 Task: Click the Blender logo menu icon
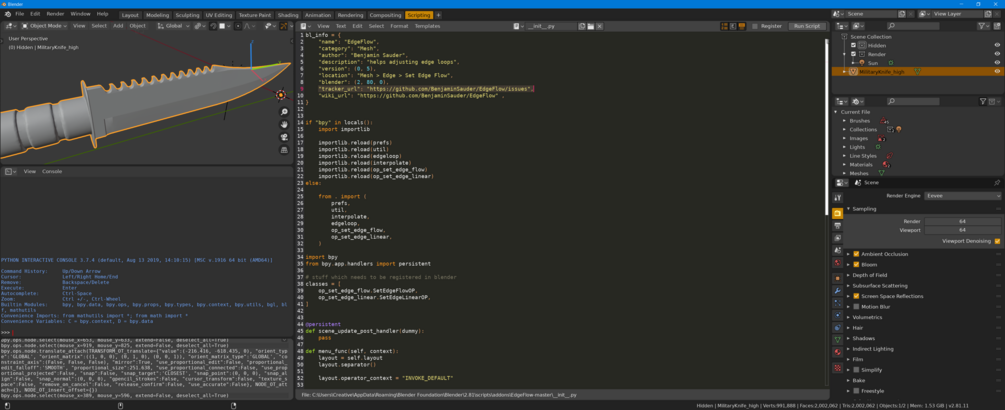[x=7, y=14]
